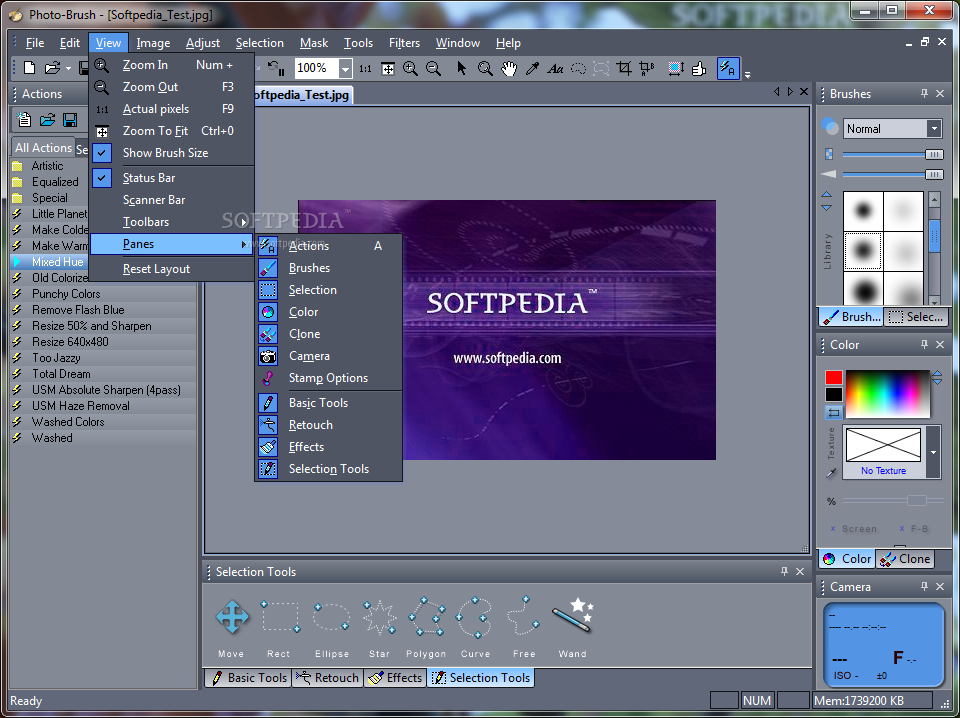Open the zoom percentage dropdown
Screen dimensions: 960x718
(345, 68)
